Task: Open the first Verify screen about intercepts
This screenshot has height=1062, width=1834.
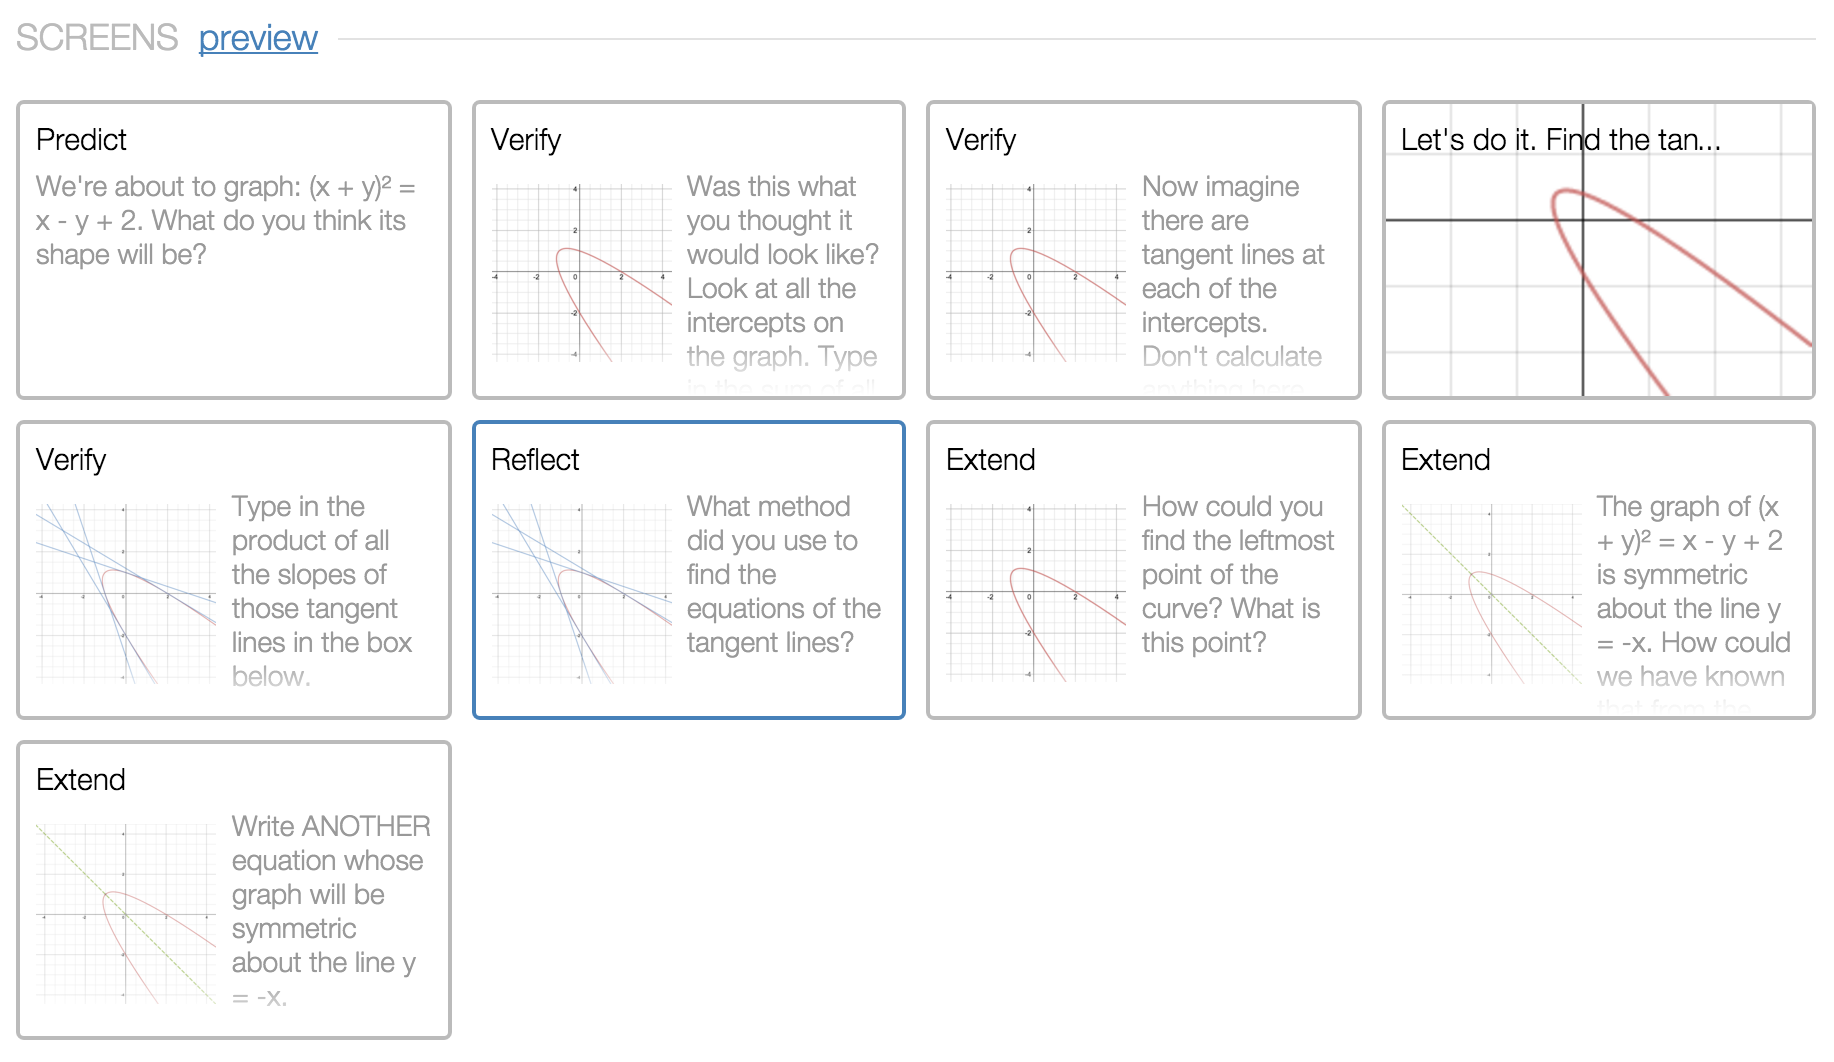Action: click(x=688, y=250)
